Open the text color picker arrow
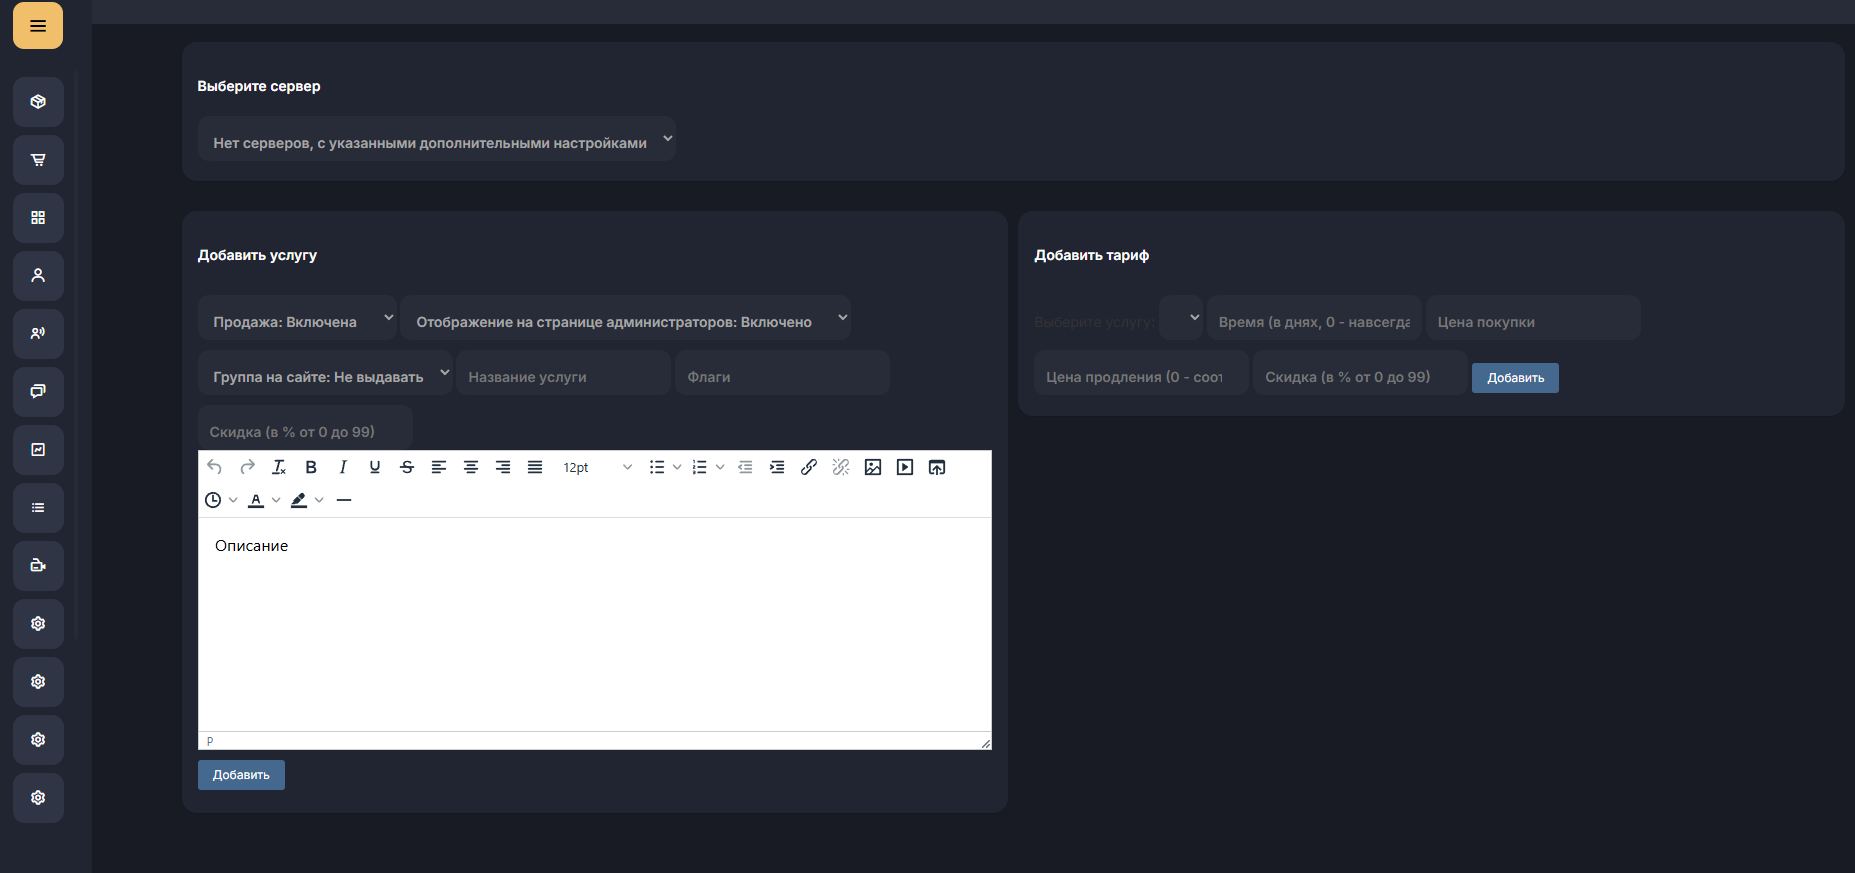The height and width of the screenshot is (873, 1855). coord(276,500)
